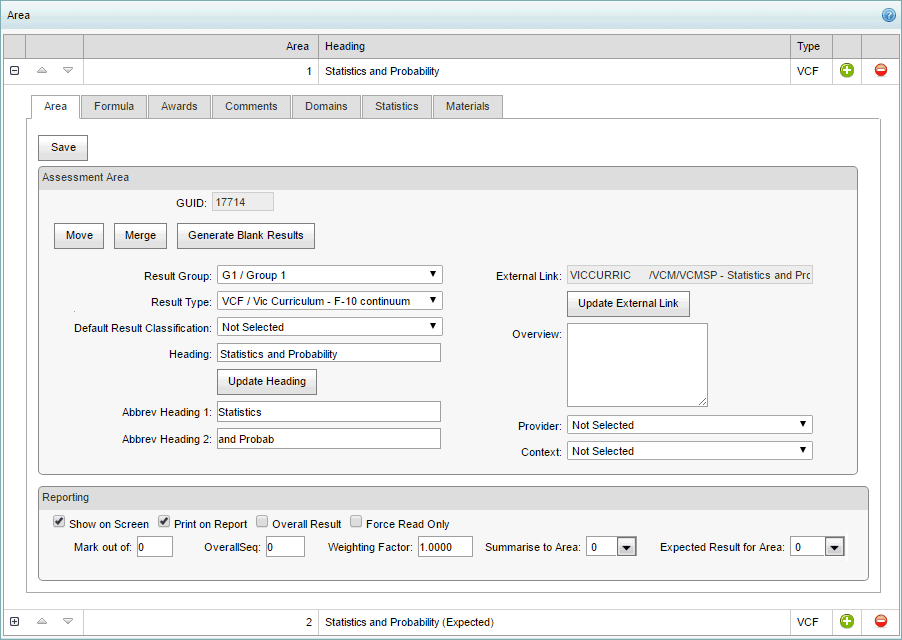Delete the Statistics and Probability (Expected) row
This screenshot has width=902, height=640.
(x=881, y=621)
